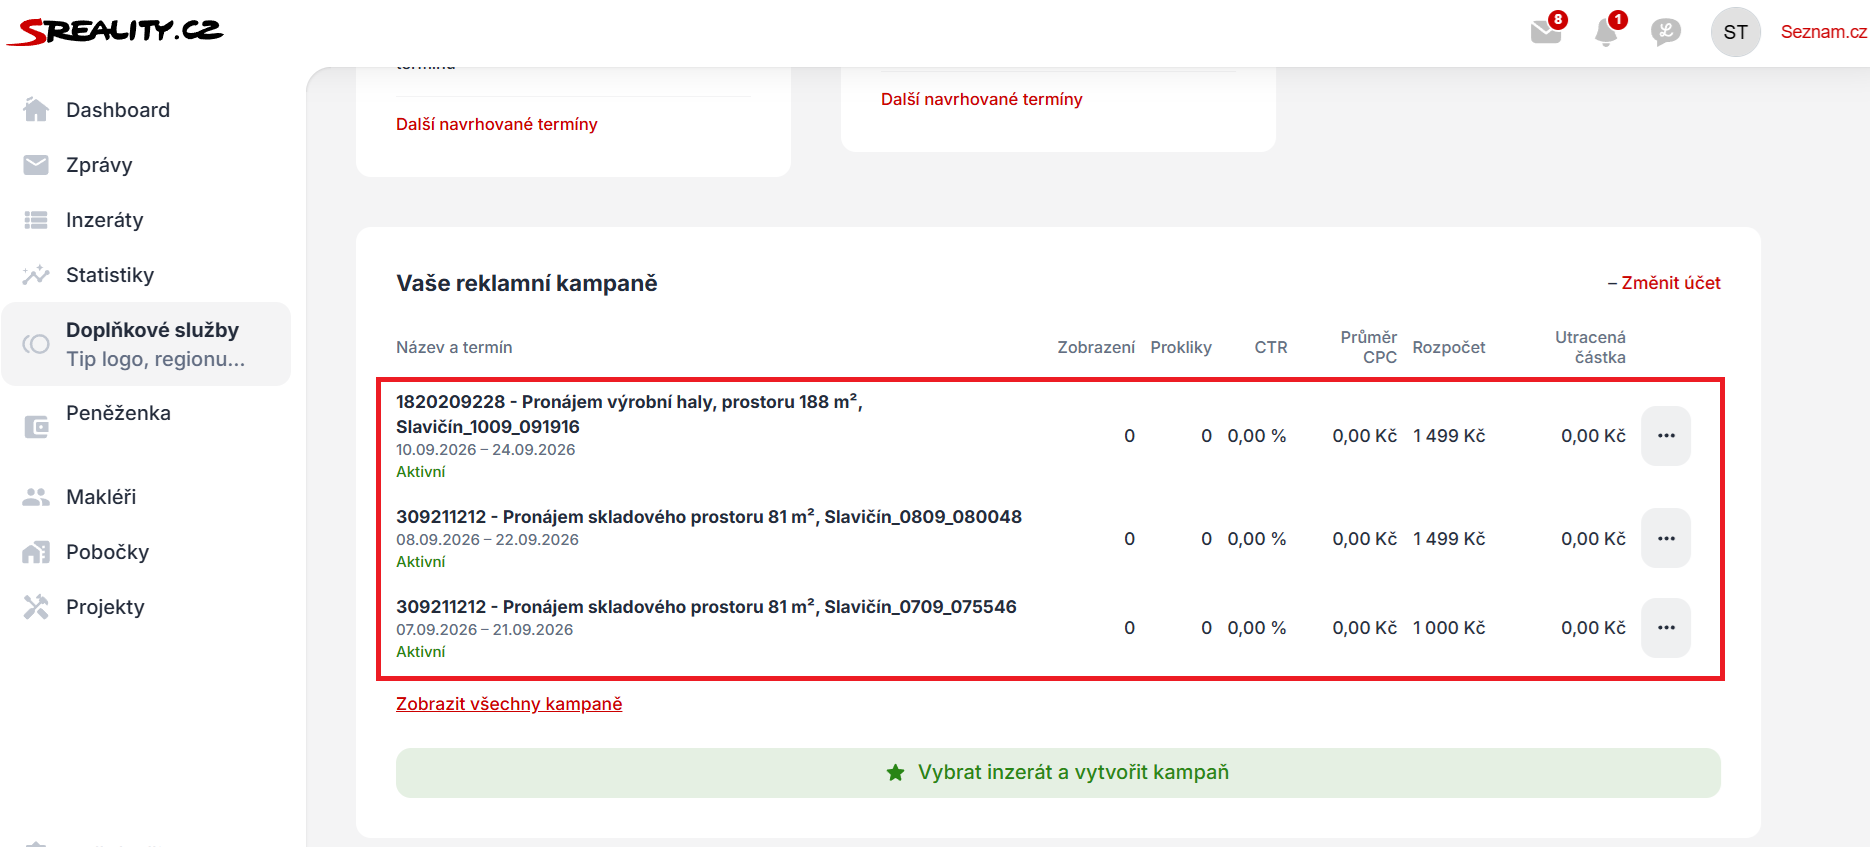The width and height of the screenshot is (1870, 847).
Task: Click the Projekty tools icon
Action: (x=36, y=607)
